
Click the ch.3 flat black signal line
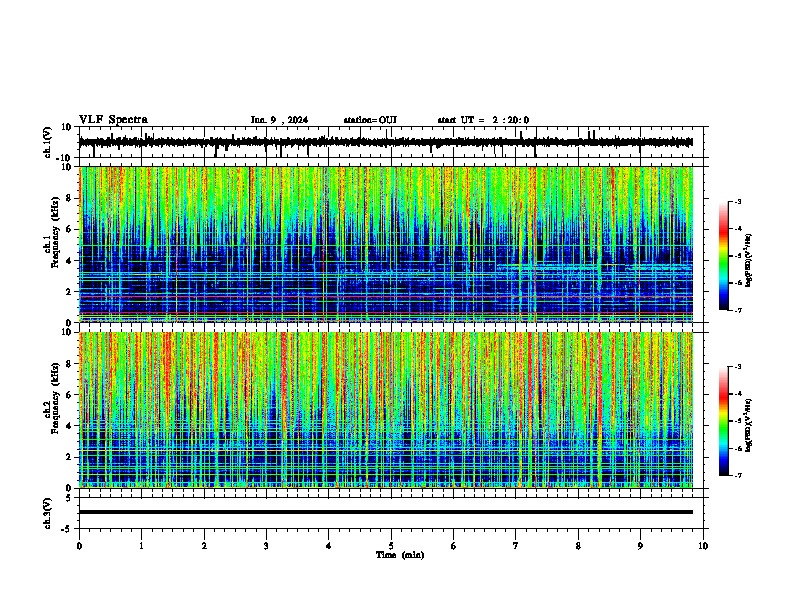386,512
